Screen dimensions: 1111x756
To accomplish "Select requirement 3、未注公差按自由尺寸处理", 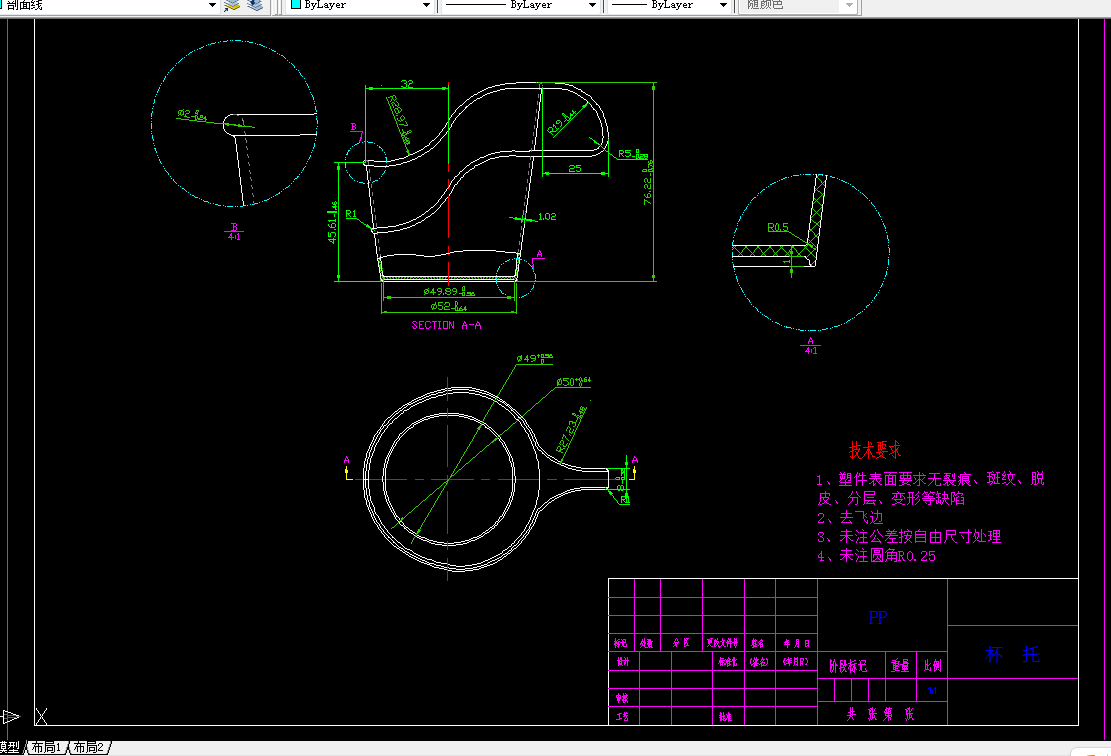I will (x=909, y=537).
